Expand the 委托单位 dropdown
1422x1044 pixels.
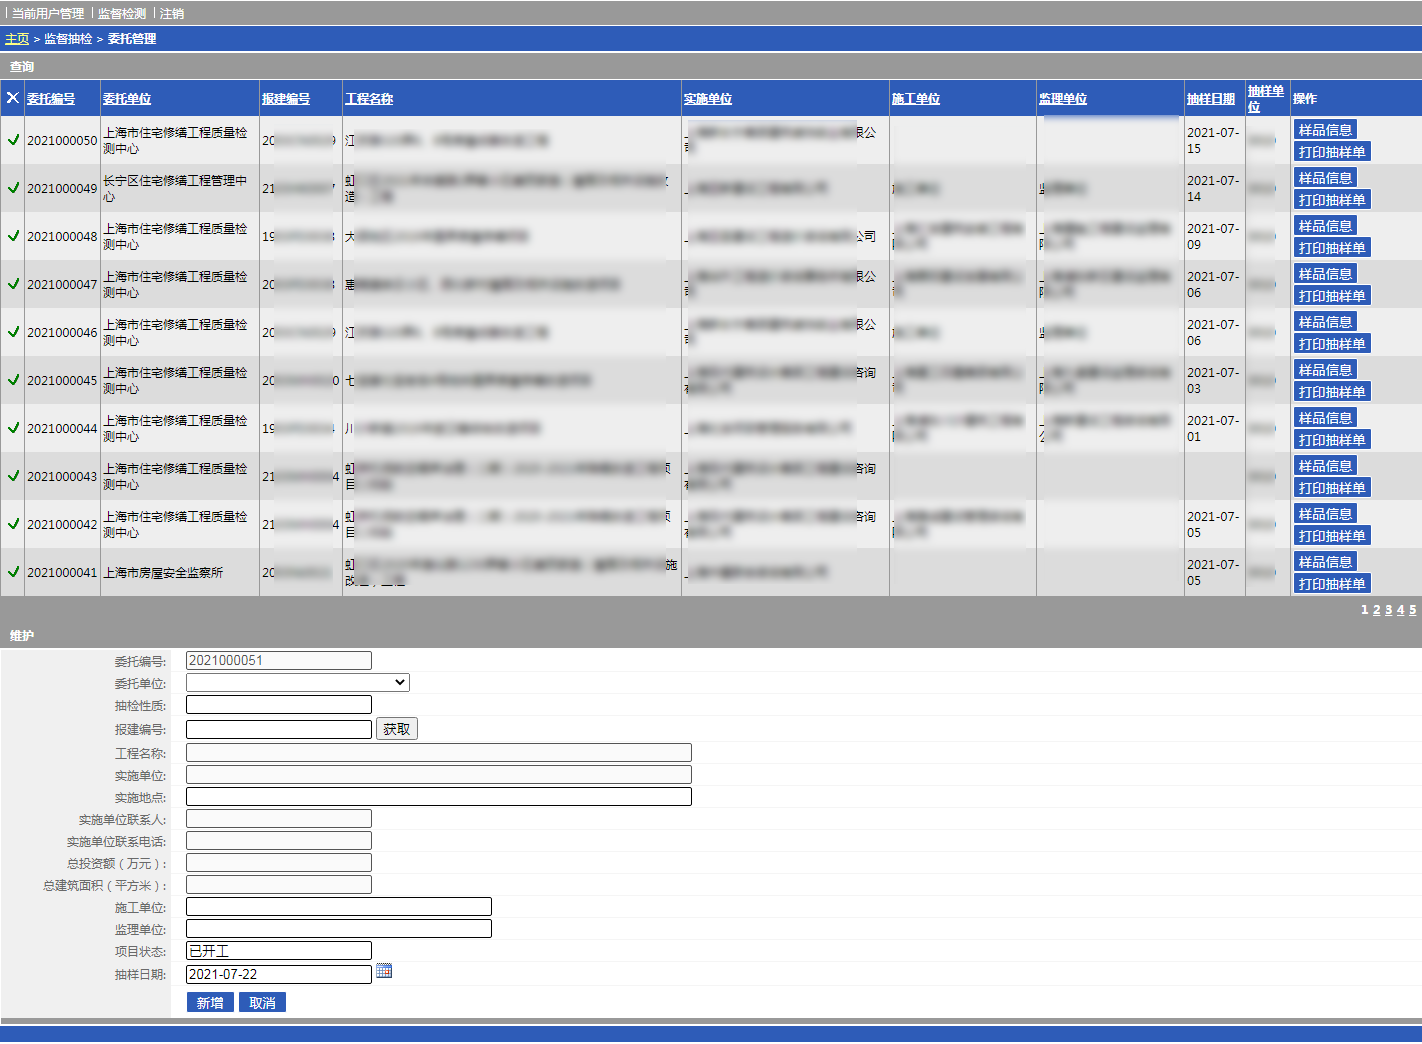click(x=298, y=683)
